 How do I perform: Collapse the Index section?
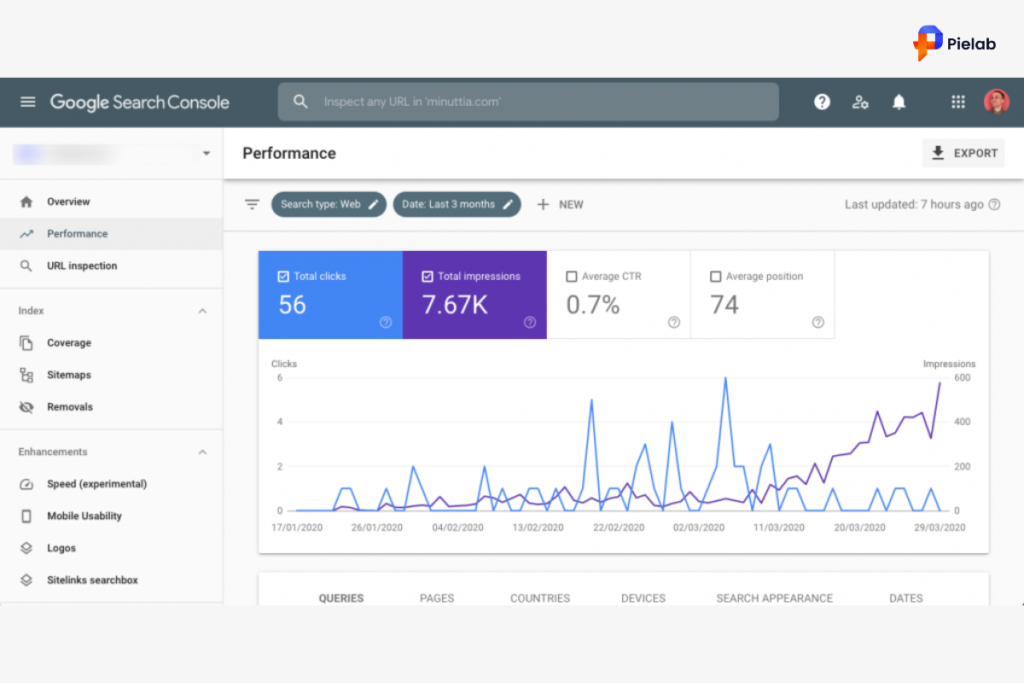(x=202, y=311)
